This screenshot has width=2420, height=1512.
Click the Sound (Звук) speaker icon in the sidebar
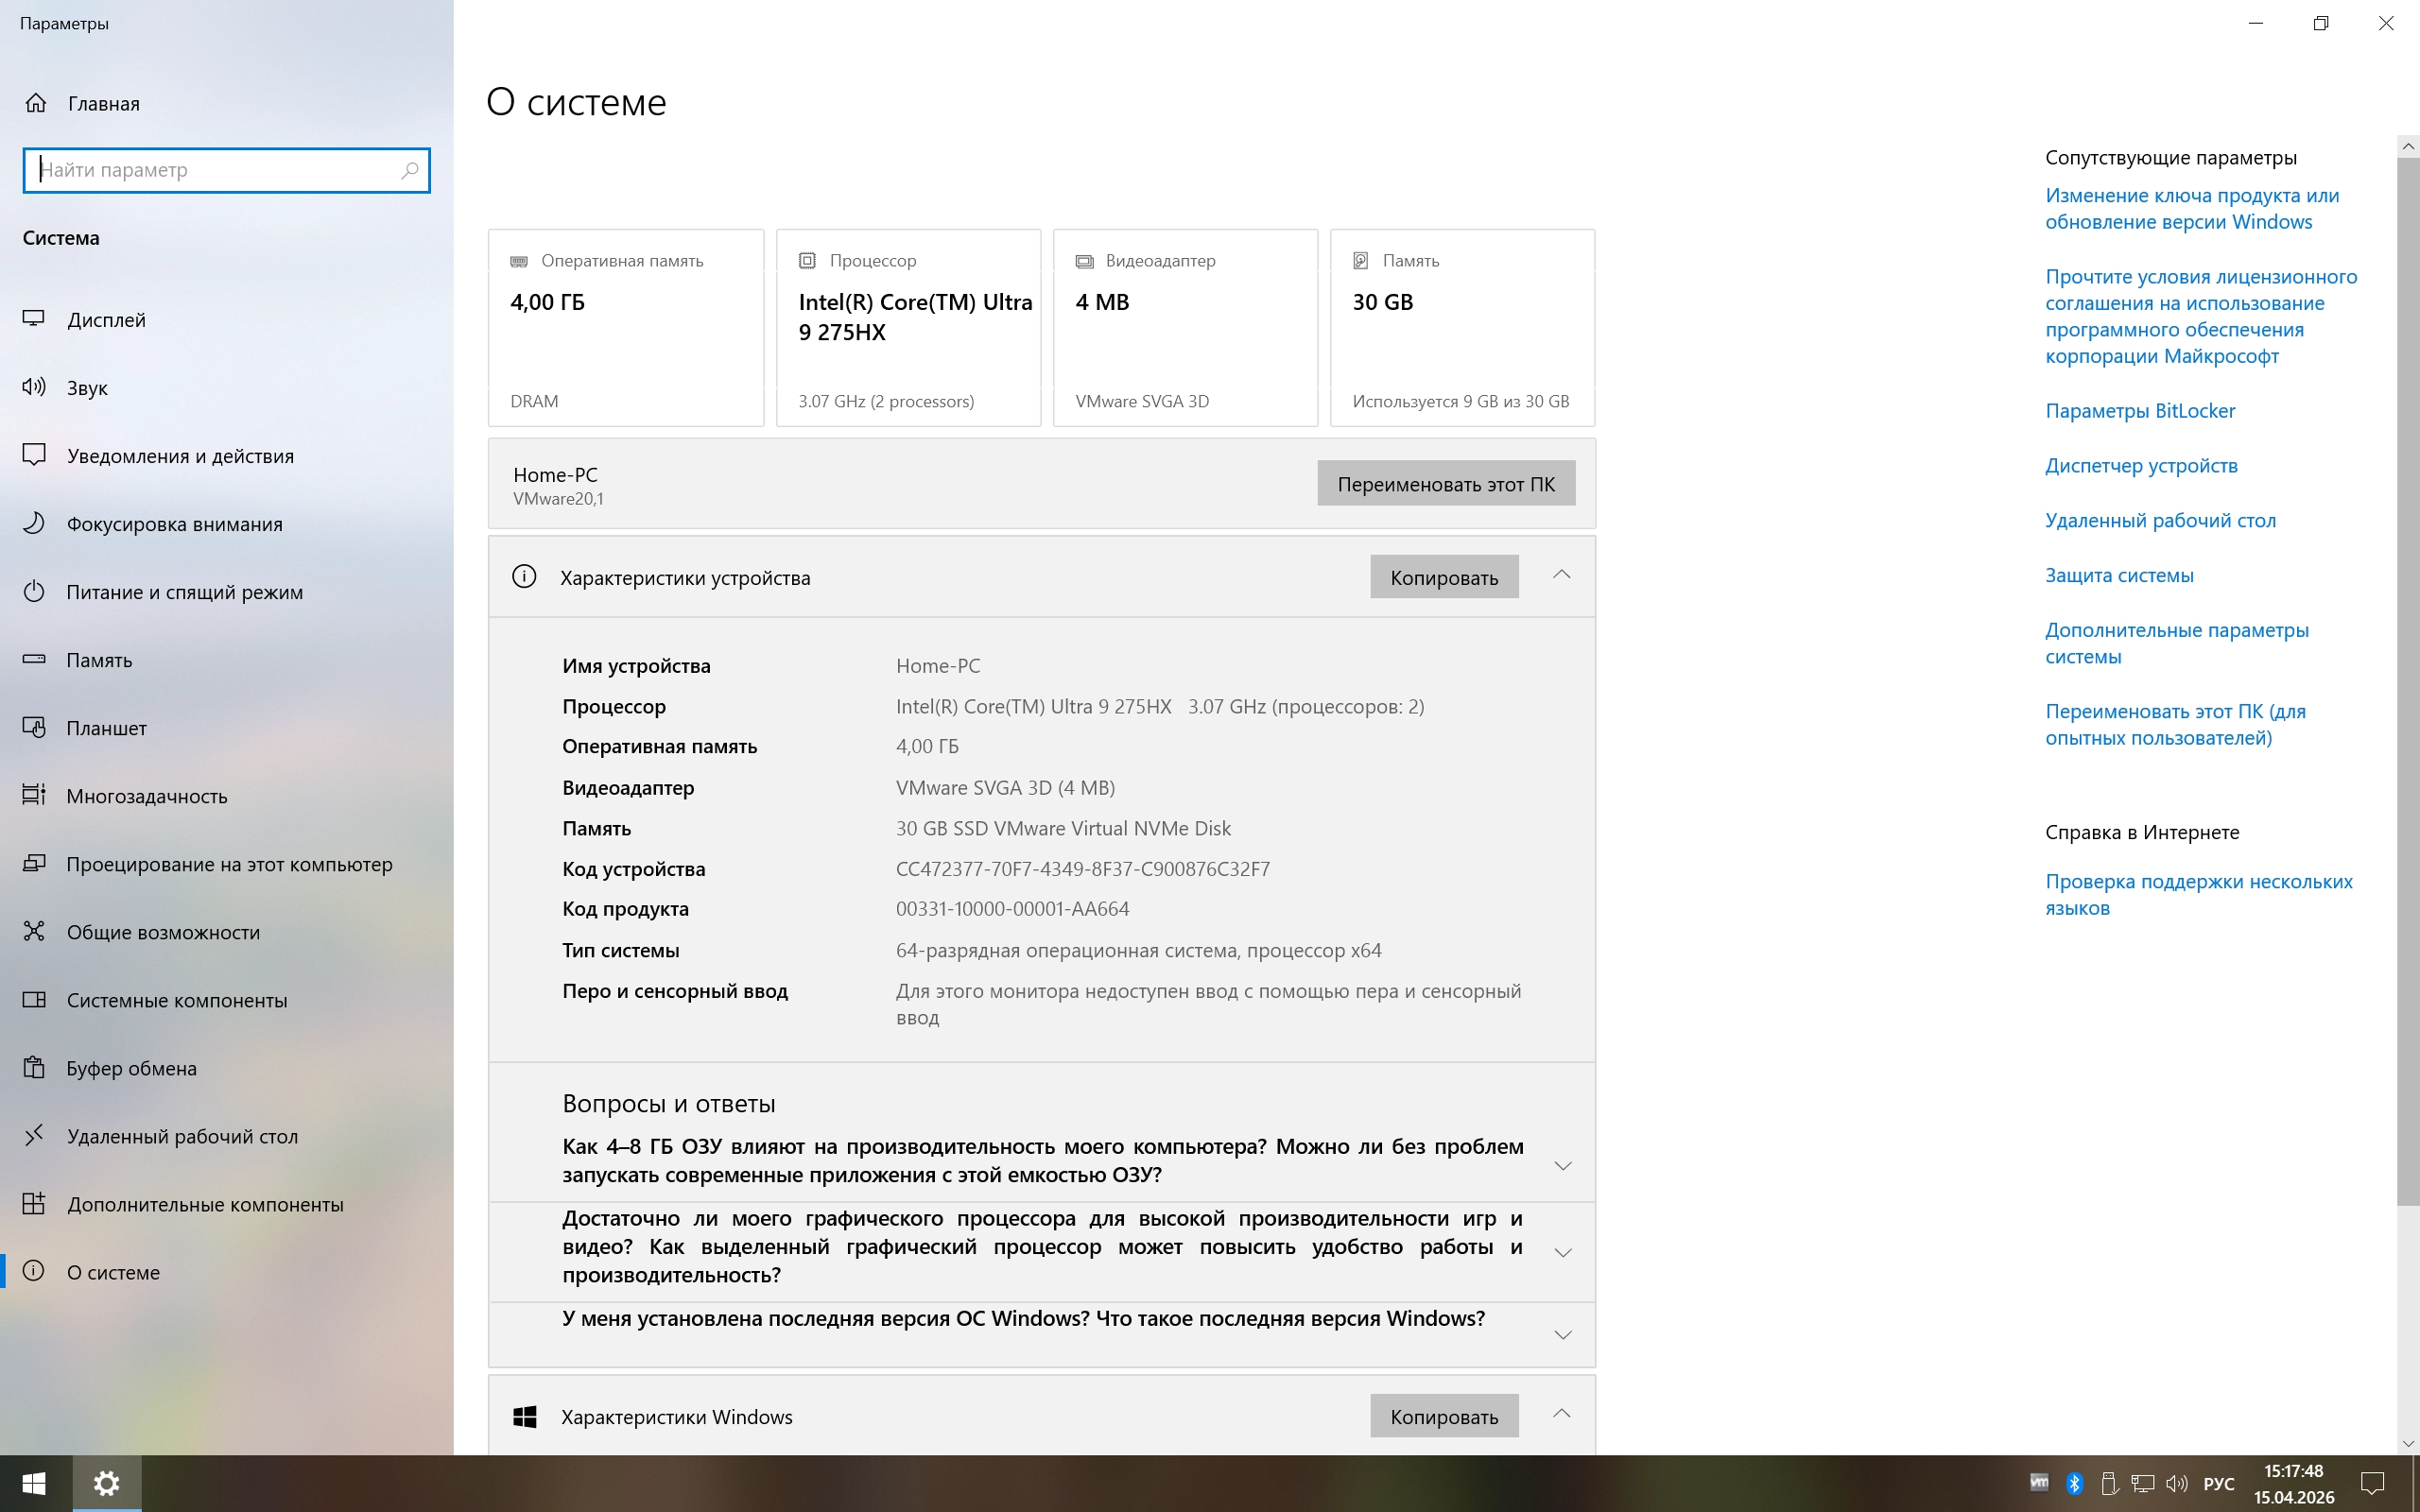tap(34, 387)
